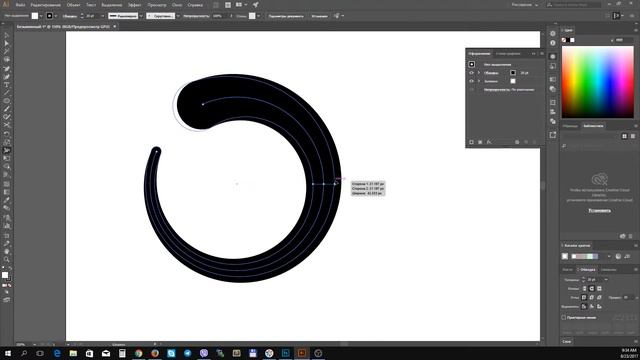Click the Установки button
640x360 pixels.
[x=320, y=16]
